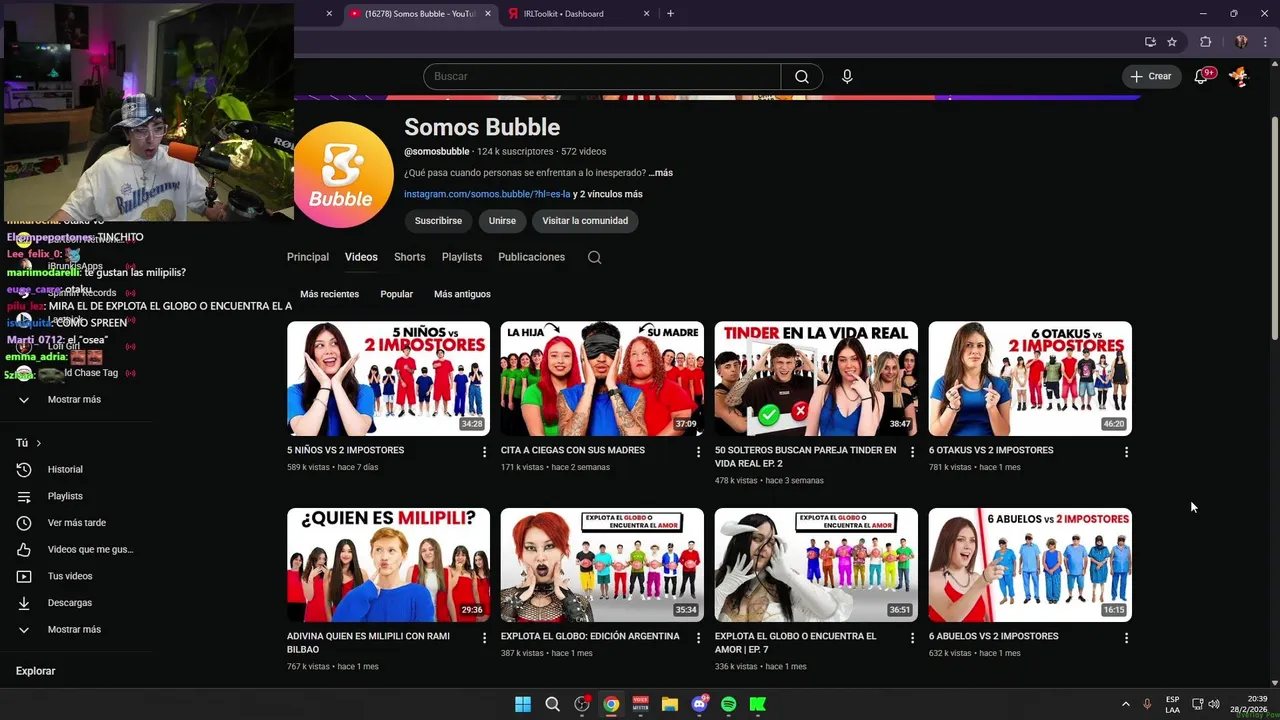Click EXPLOTA EL GLOBO O ENCUENTRA EL AMOR EP. 7 title
The height and width of the screenshot is (720, 1280).
click(796, 642)
